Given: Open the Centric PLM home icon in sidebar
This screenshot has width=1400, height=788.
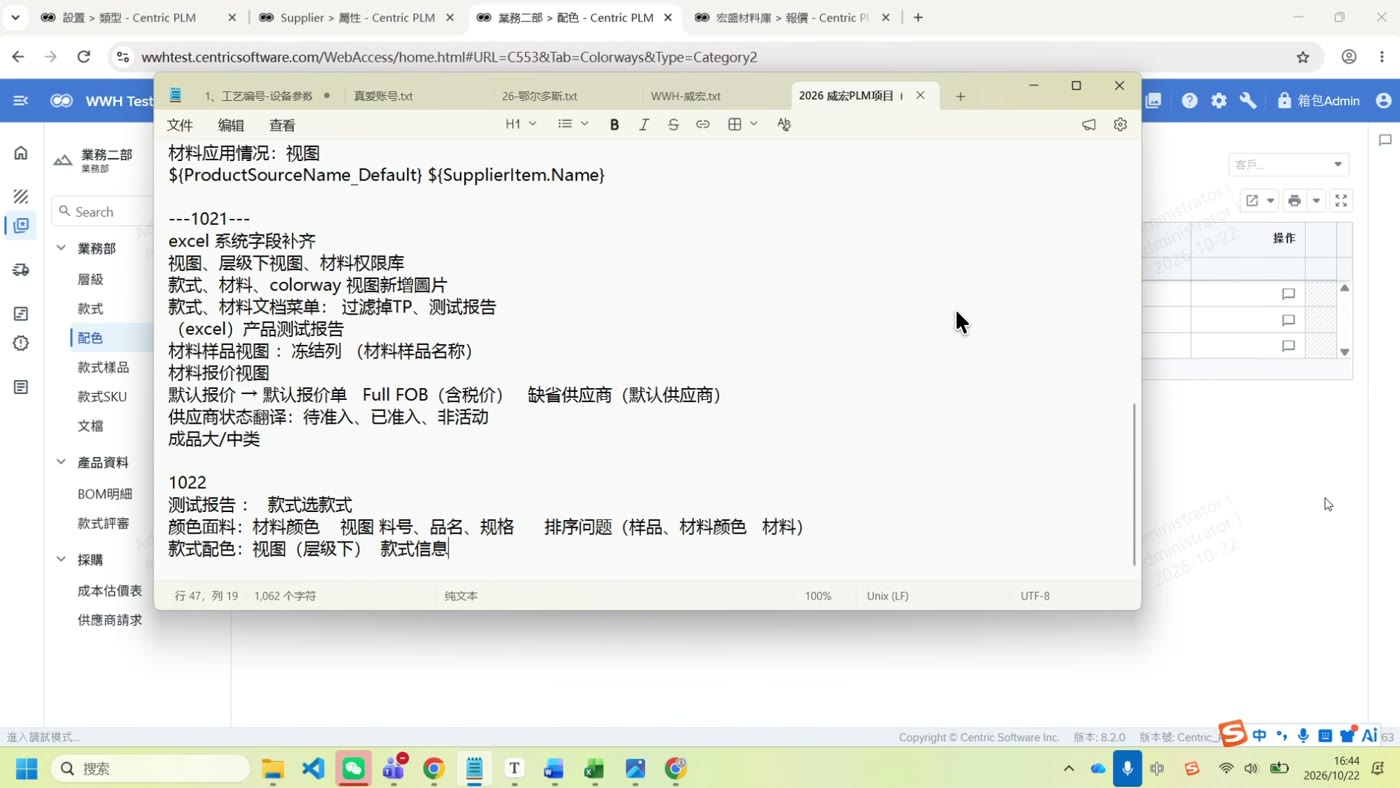Looking at the screenshot, I should 21,153.
